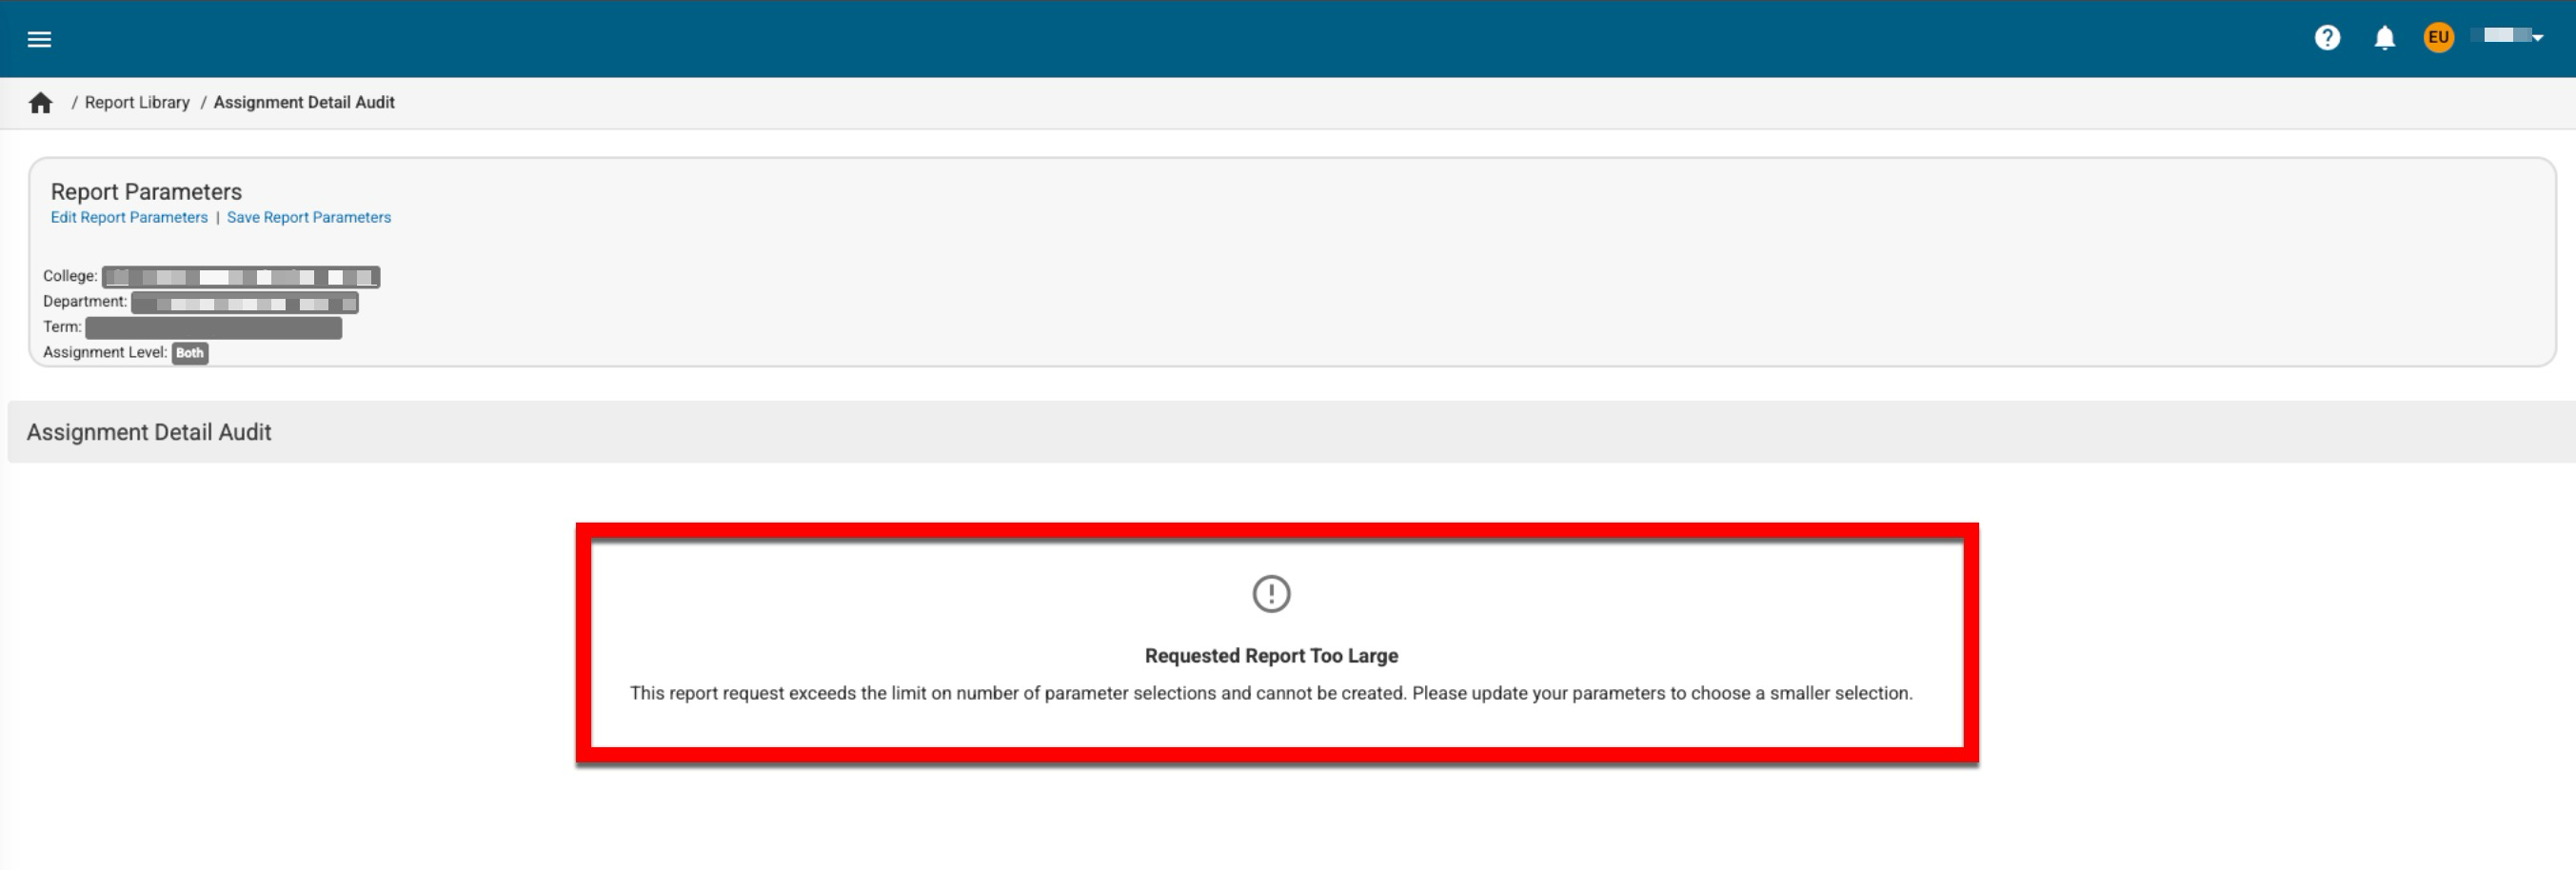Click the orange EU user avatar

point(2438,38)
